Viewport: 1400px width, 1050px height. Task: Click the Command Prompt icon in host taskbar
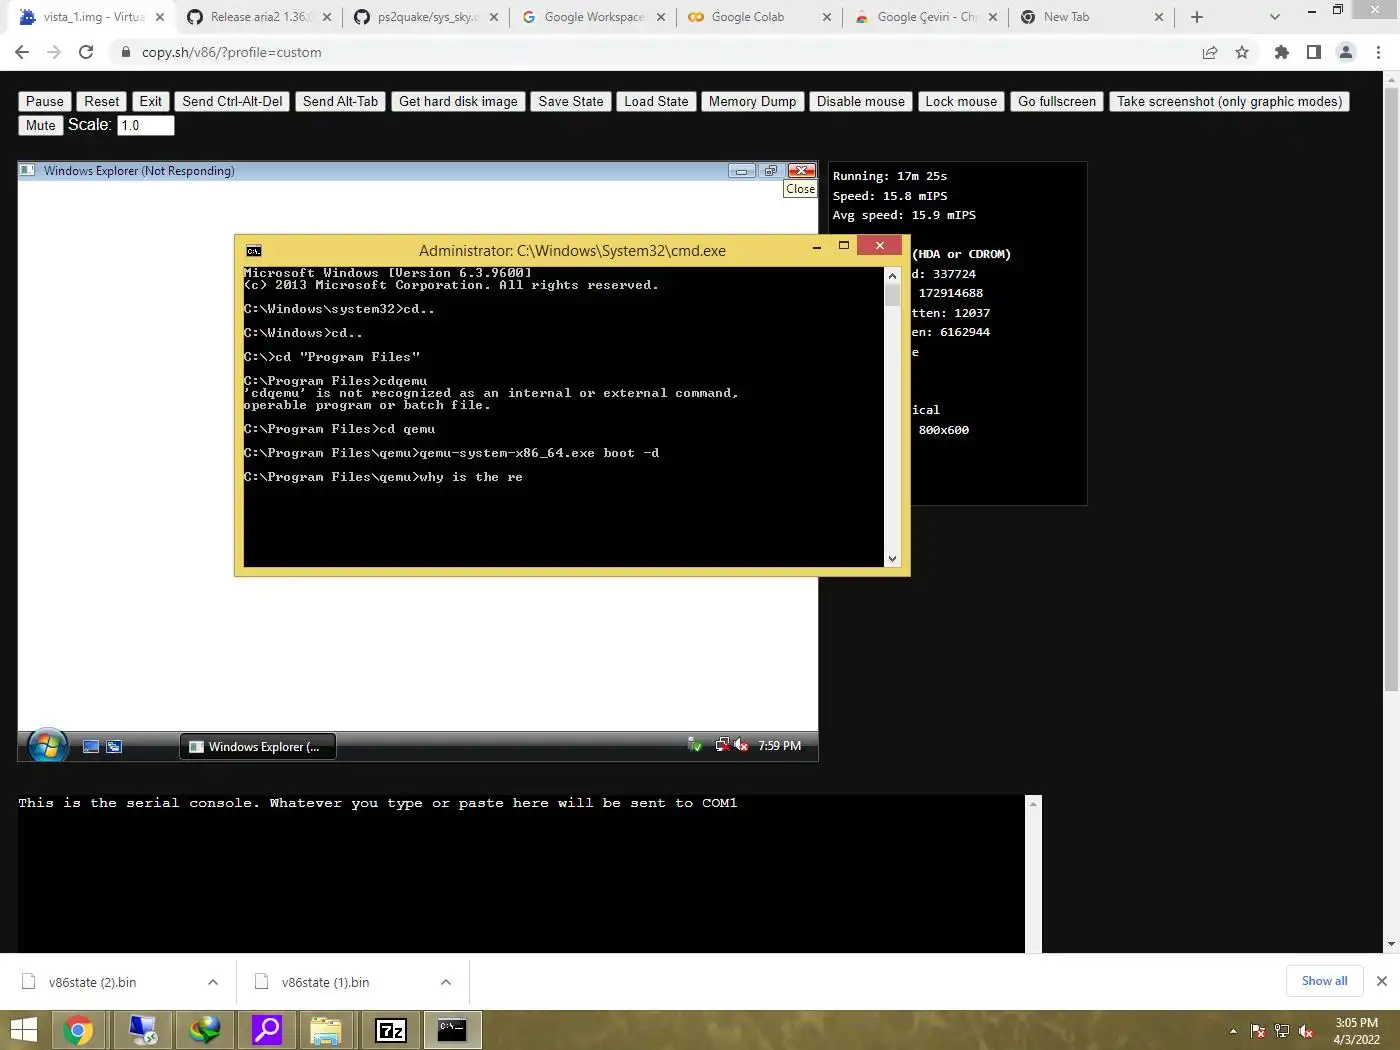tap(452, 1030)
